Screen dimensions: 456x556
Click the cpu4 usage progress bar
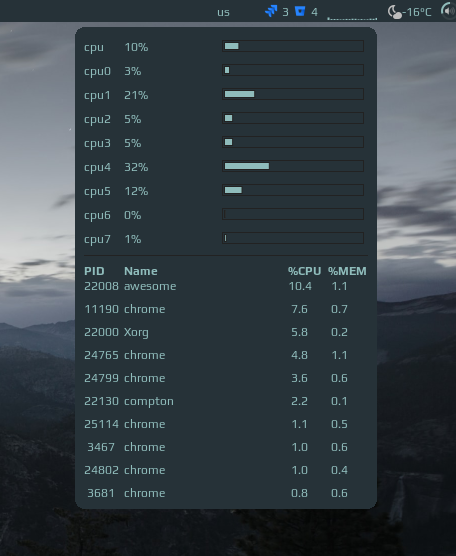293,166
